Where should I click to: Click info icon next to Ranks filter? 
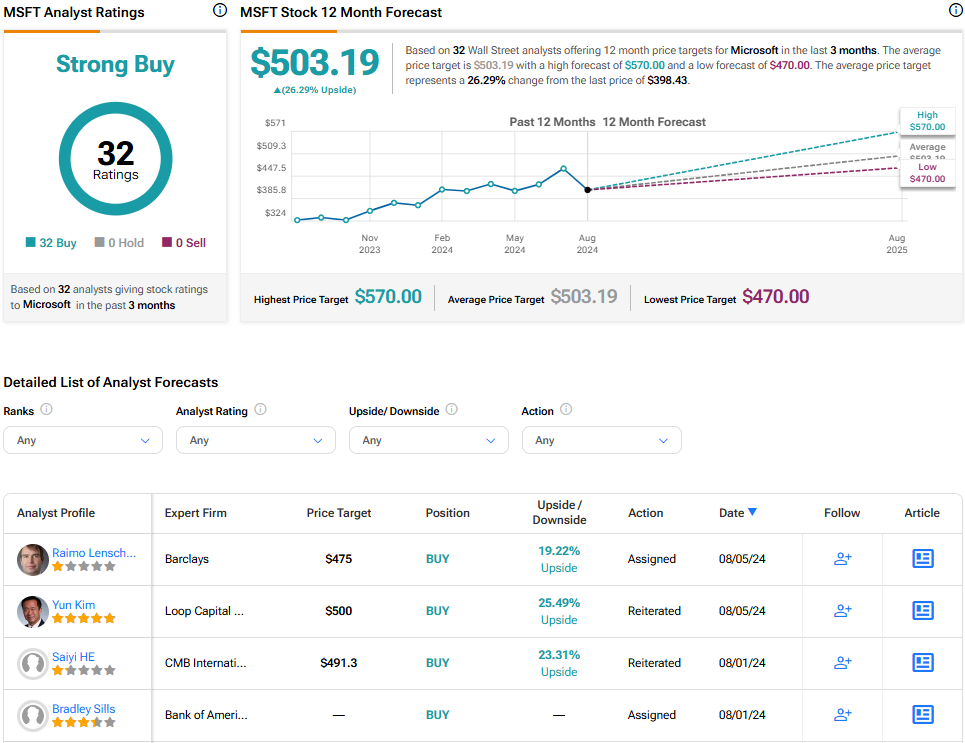click(46, 410)
